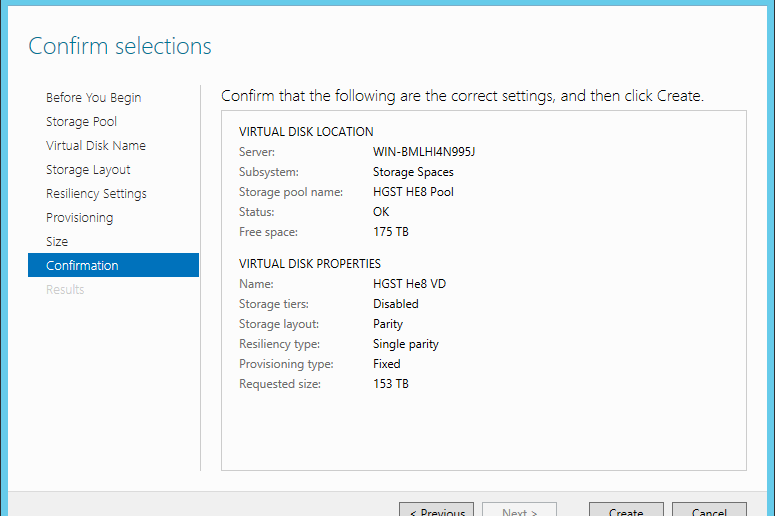Return to the Provisioning step
This screenshot has height=516, width=775.
(x=79, y=217)
